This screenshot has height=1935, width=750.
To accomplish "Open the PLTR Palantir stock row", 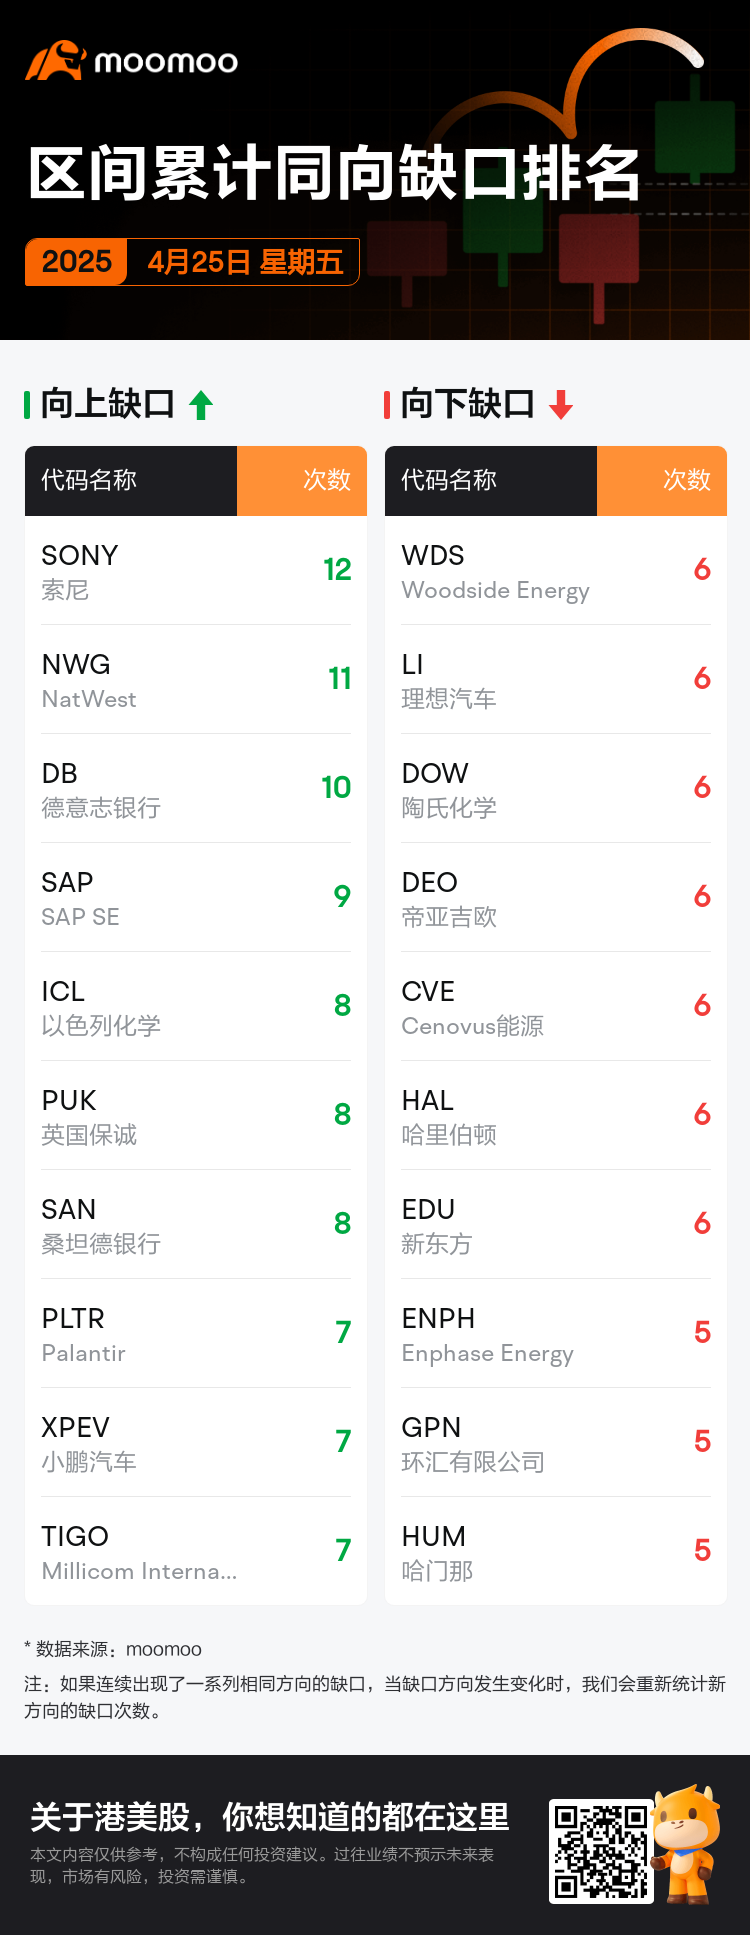I will pos(196,1334).
